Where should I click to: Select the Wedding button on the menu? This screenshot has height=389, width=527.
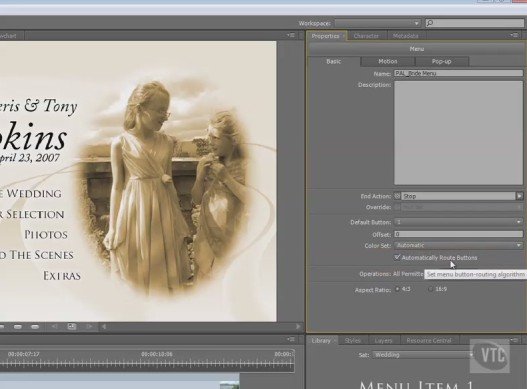coord(31,194)
